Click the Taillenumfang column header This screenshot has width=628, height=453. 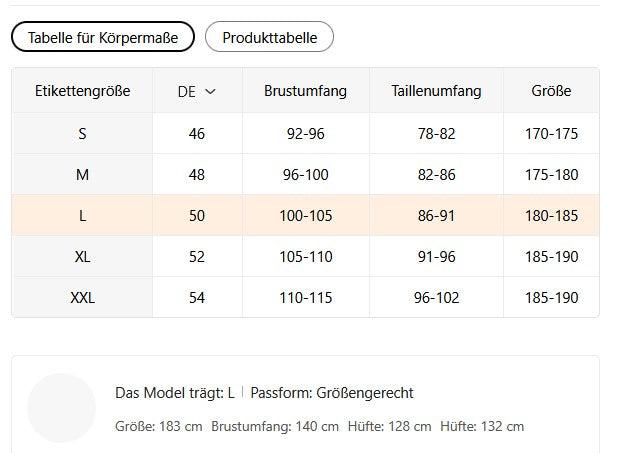click(436, 91)
